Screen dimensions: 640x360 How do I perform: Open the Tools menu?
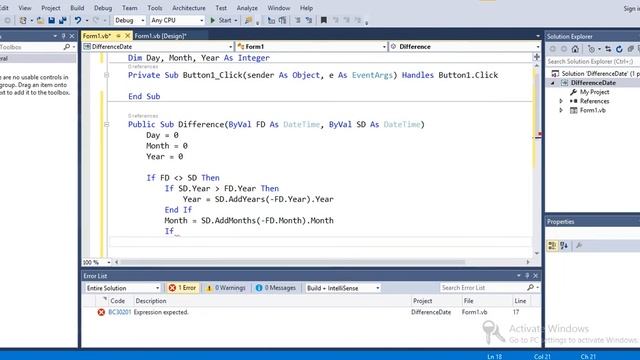[155, 8]
